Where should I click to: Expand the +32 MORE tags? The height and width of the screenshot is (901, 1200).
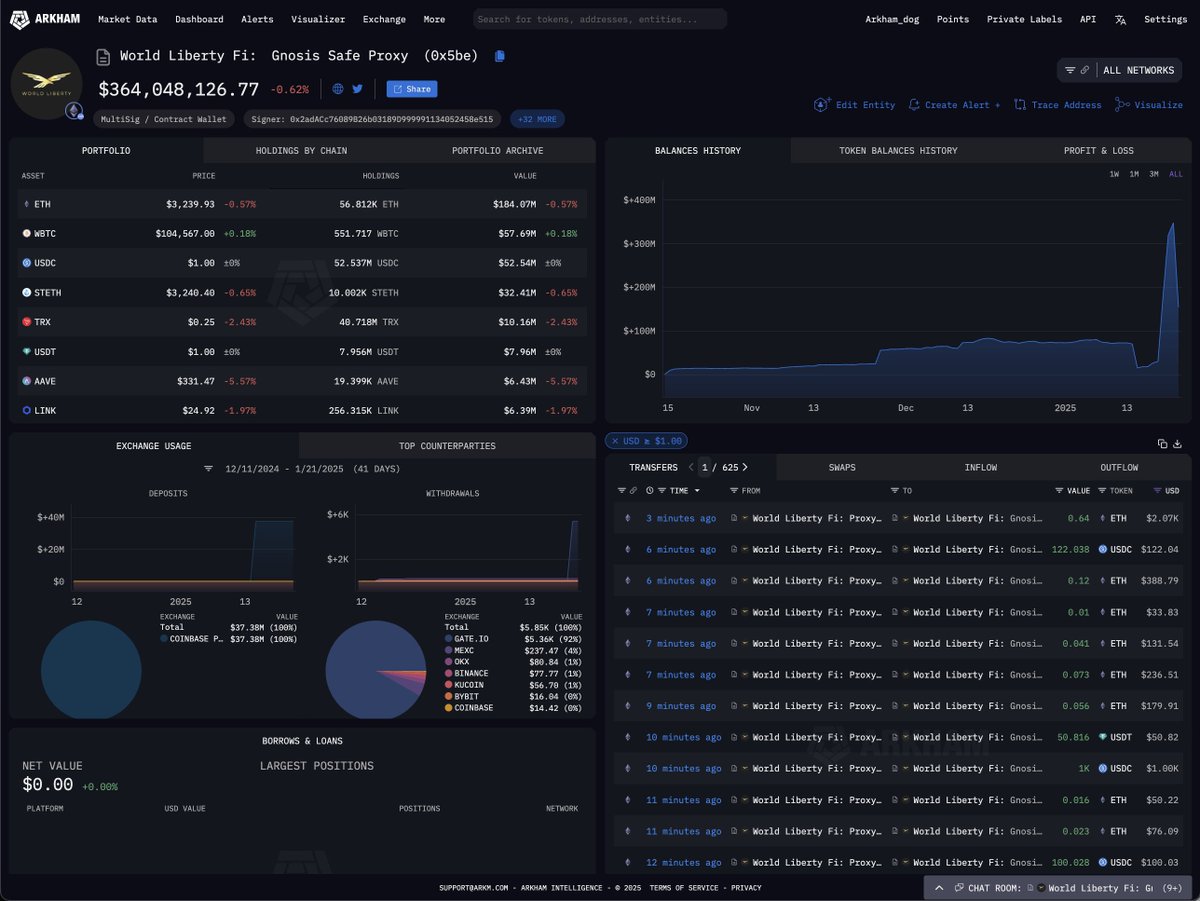[x=537, y=119]
